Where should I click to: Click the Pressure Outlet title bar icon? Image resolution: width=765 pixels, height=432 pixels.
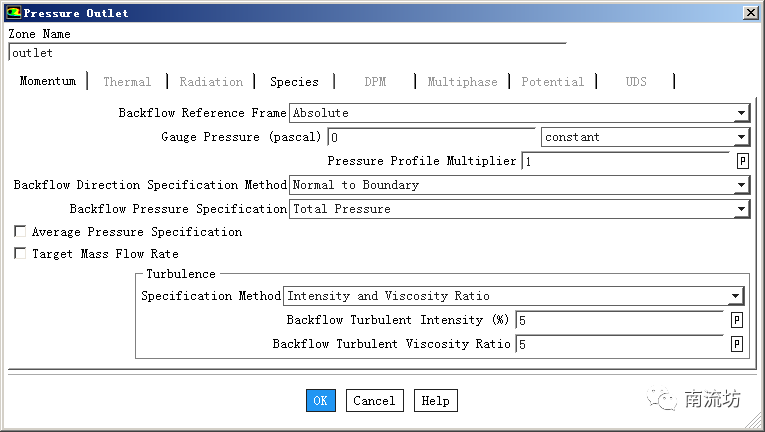click(12, 13)
